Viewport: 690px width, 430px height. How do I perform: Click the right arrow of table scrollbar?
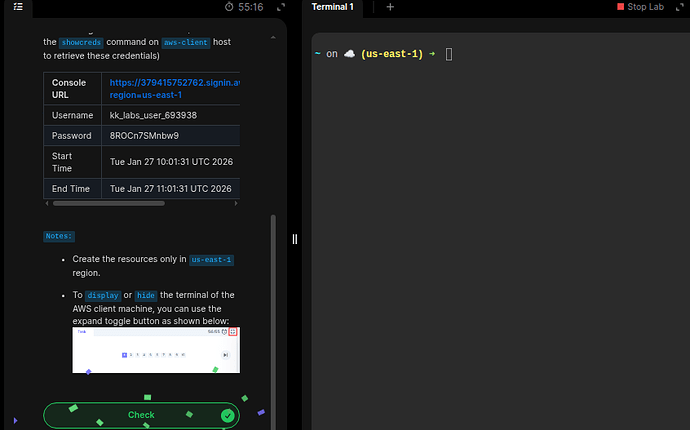[x=236, y=203]
